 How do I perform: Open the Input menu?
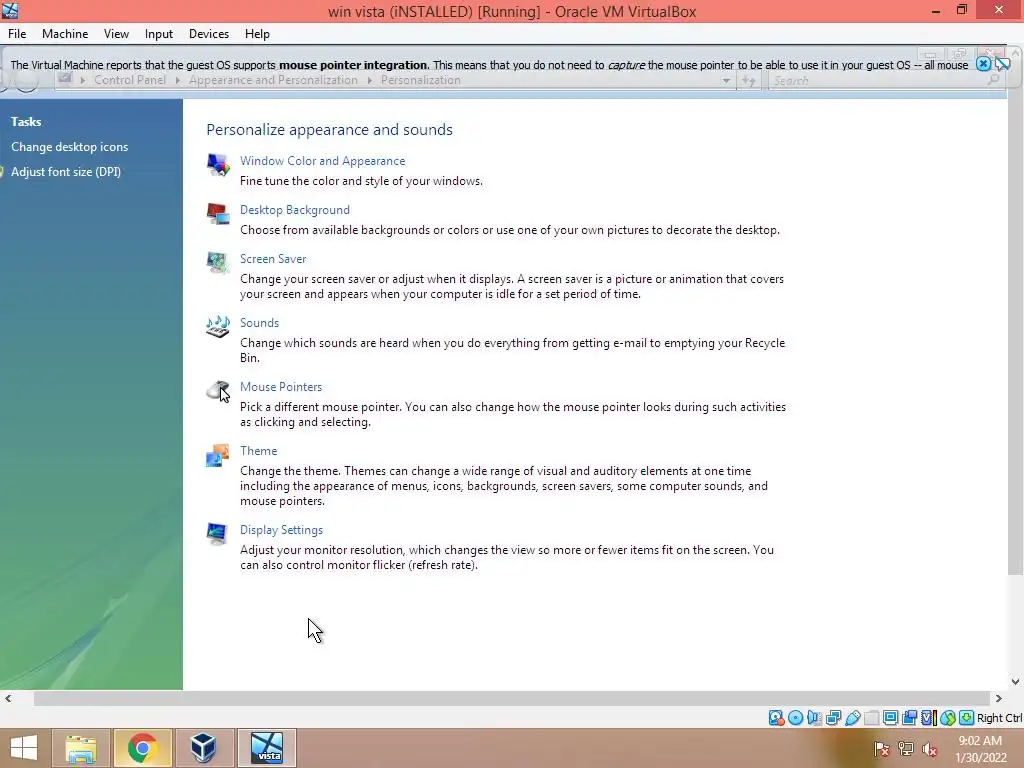159,34
